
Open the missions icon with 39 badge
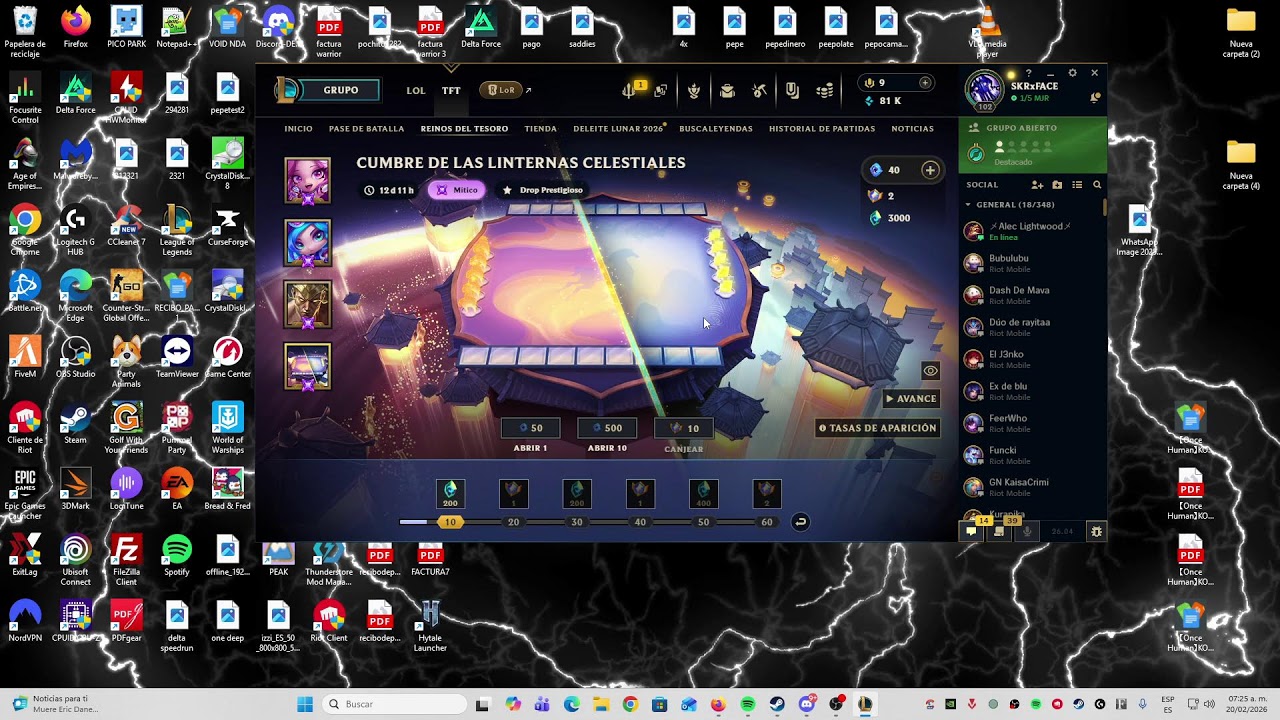coord(999,531)
